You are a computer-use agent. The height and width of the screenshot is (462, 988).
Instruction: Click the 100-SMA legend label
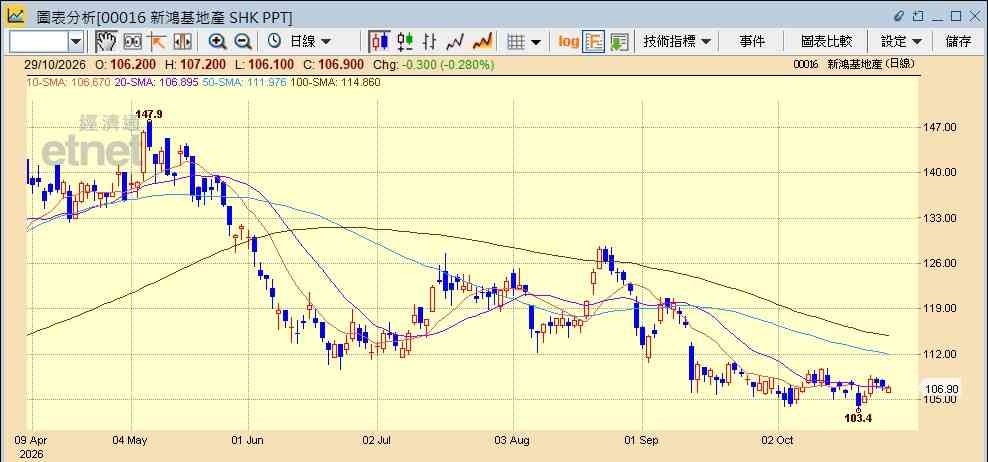(x=335, y=82)
